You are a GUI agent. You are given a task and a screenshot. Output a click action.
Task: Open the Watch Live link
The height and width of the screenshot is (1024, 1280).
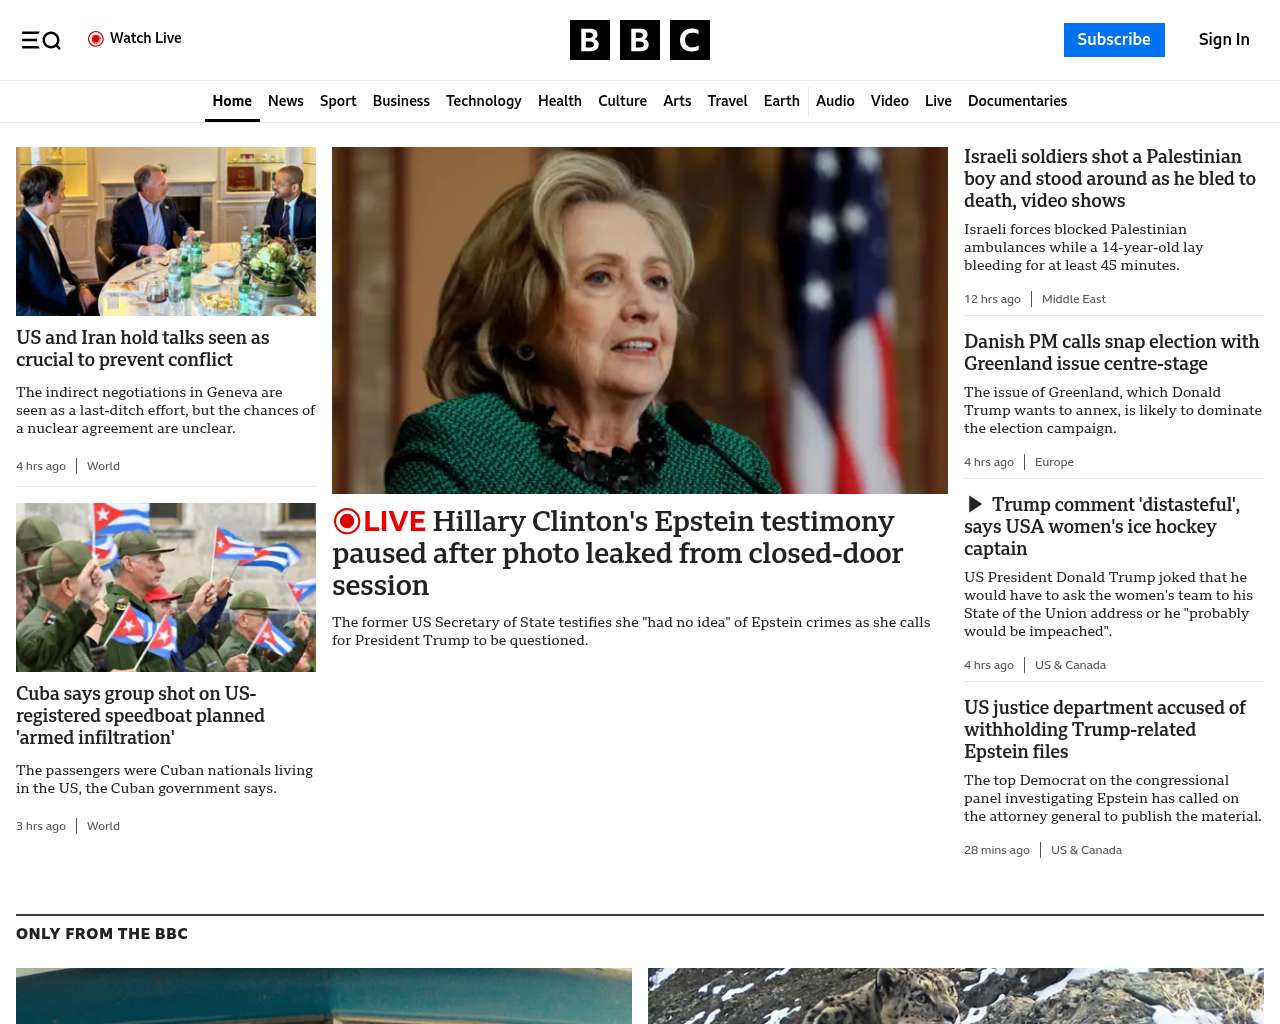pyautogui.click(x=135, y=39)
